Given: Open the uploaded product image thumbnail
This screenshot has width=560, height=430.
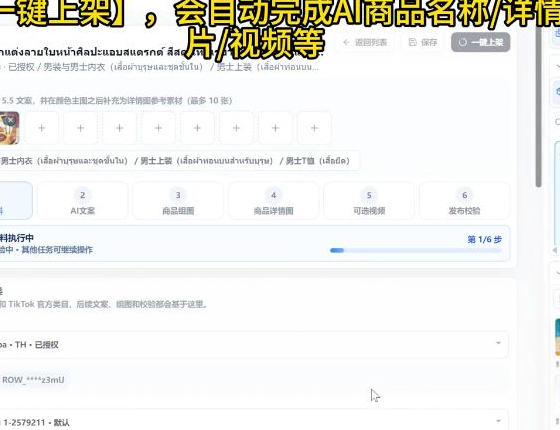Looking at the screenshot, I should [8, 128].
